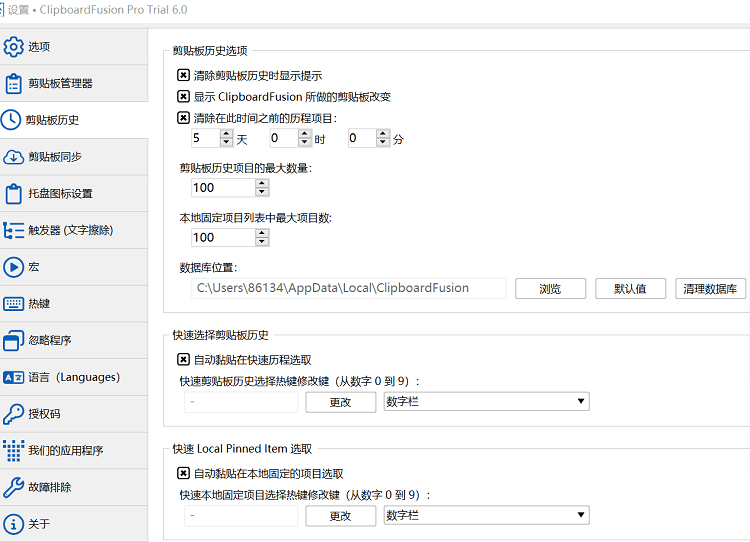Click the hours field showing 0
The height and width of the screenshot is (542, 750).
point(284,138)
